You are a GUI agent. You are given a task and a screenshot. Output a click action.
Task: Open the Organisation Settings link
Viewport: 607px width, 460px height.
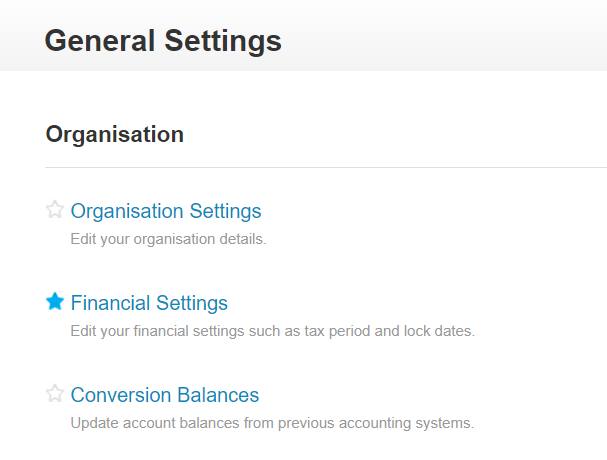click(166, 211)
